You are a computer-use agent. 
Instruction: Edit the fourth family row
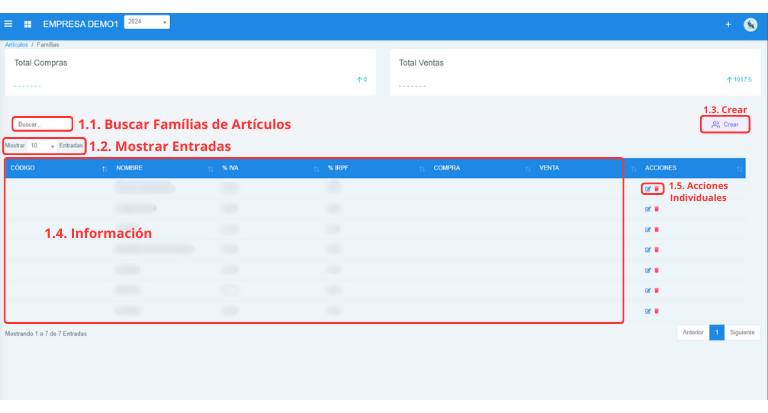tap(648, 250)
